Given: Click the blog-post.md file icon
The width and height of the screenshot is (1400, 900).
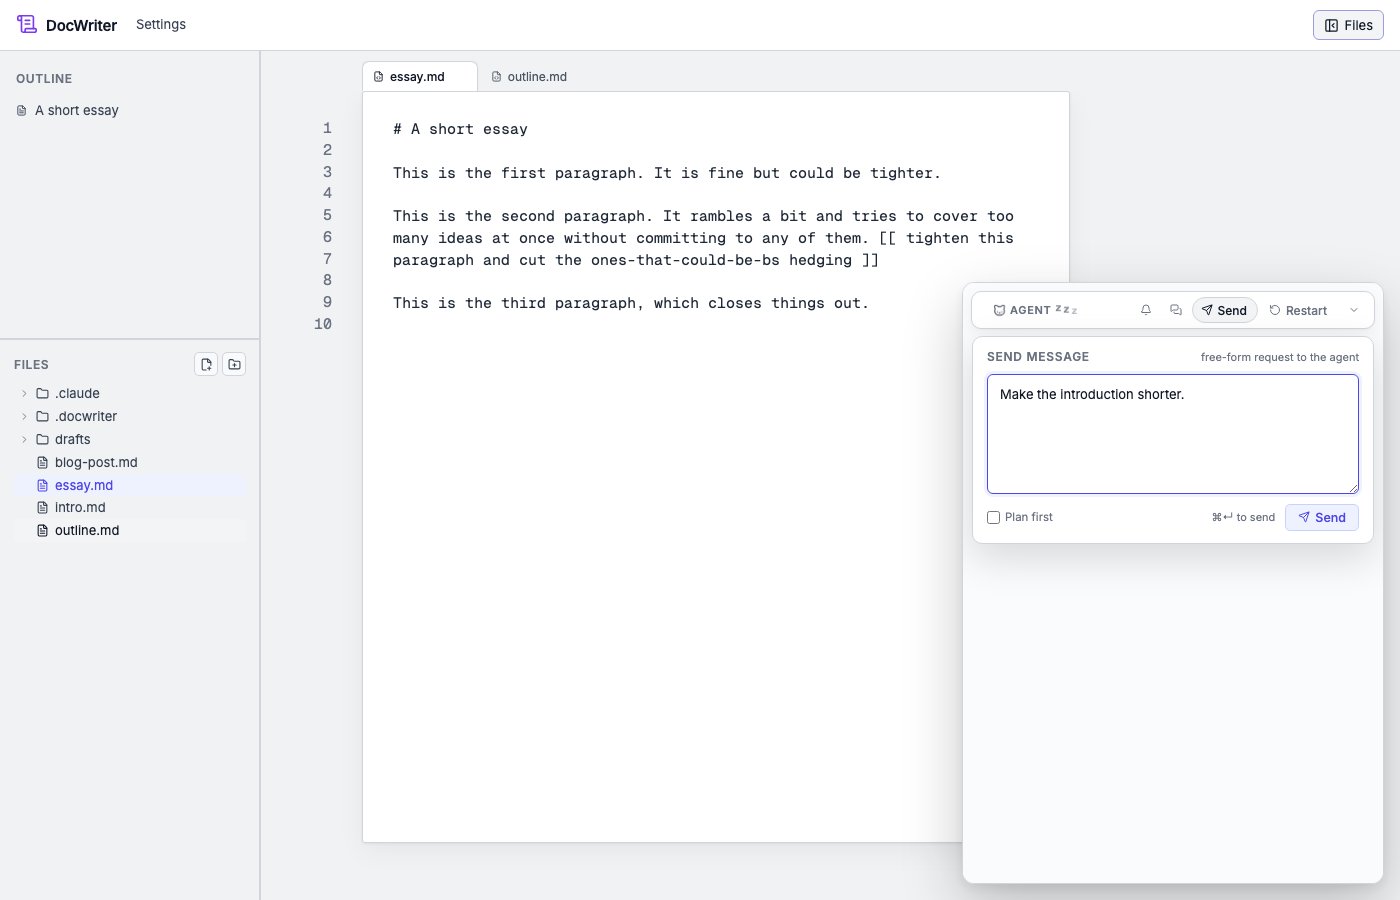Looking at the screenshot, I should coord(42,462).
